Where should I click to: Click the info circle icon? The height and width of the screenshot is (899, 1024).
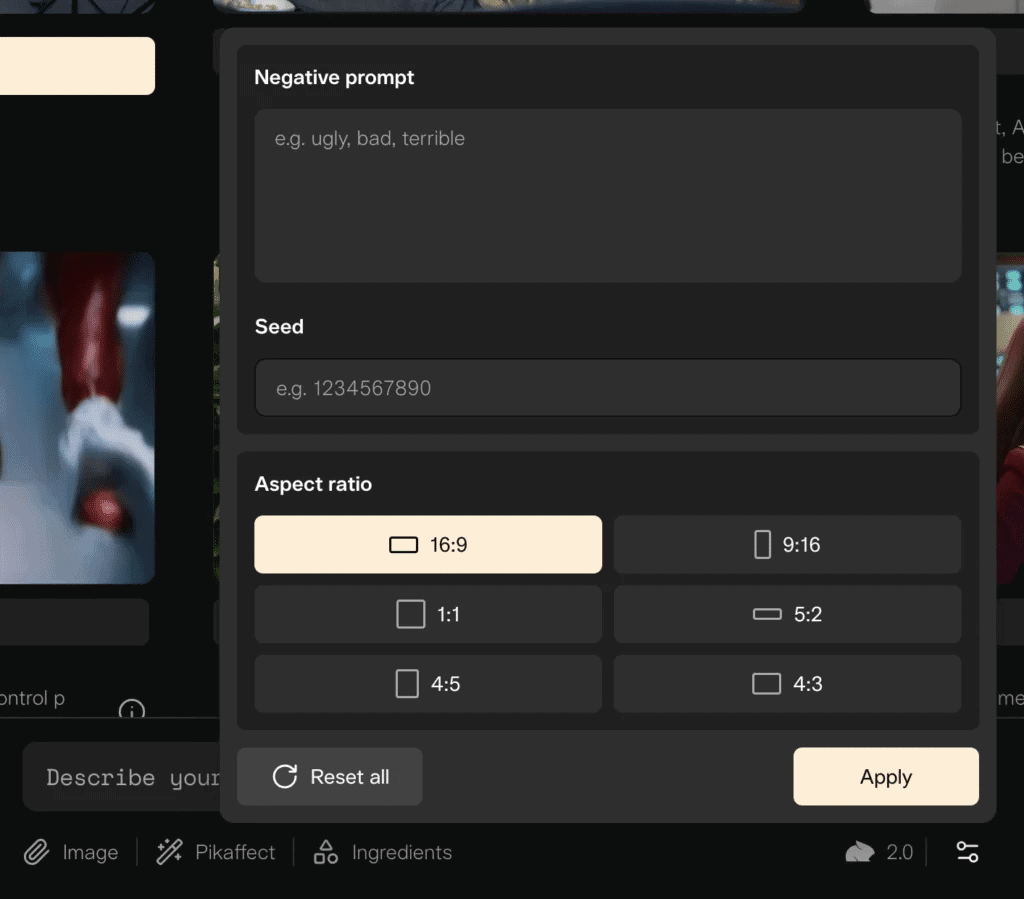(132, 711)
